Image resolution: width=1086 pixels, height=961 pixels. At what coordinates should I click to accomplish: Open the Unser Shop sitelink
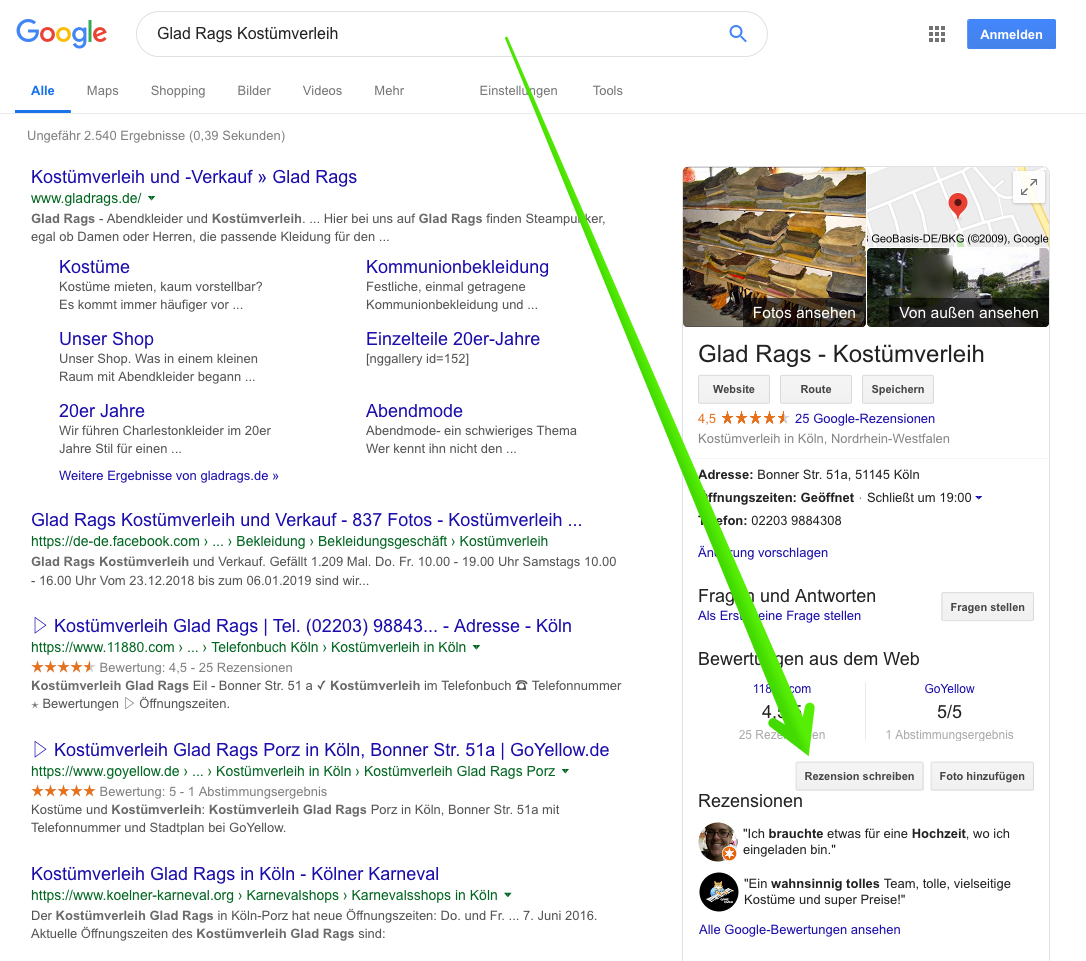point(106,339)
